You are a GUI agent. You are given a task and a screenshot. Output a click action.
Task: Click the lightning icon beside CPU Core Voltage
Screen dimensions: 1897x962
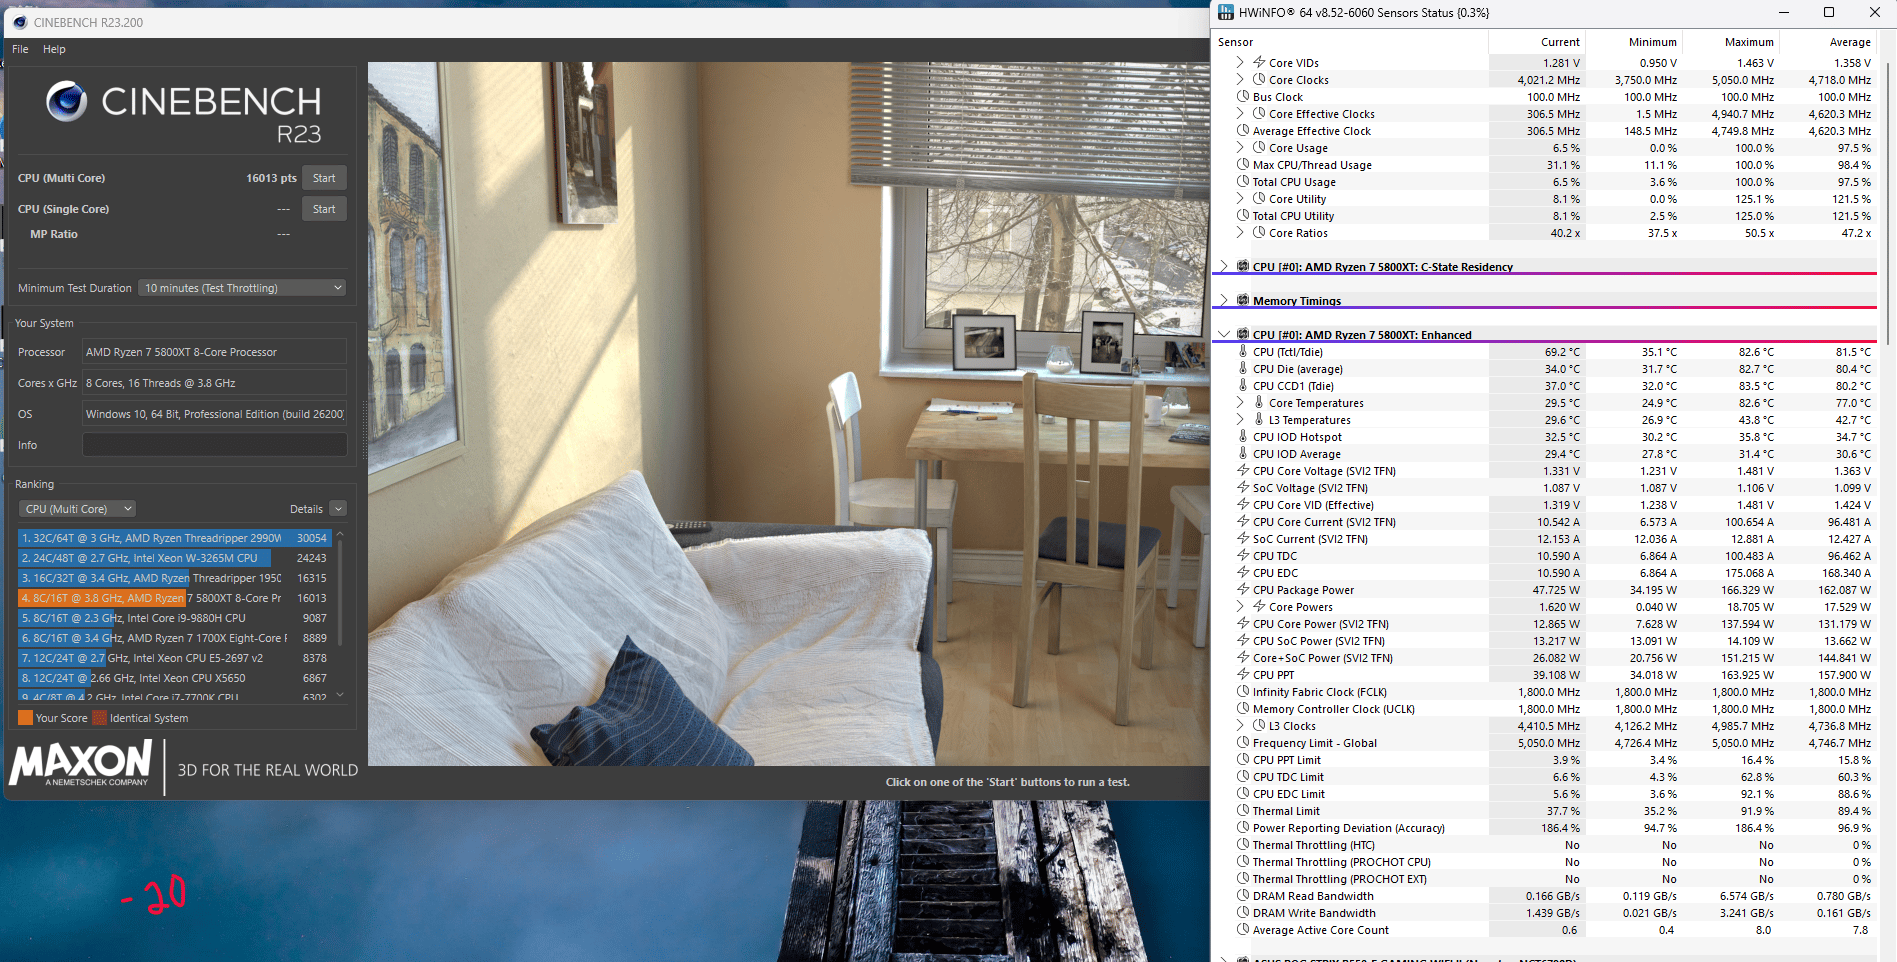[x=1243, y=471]
